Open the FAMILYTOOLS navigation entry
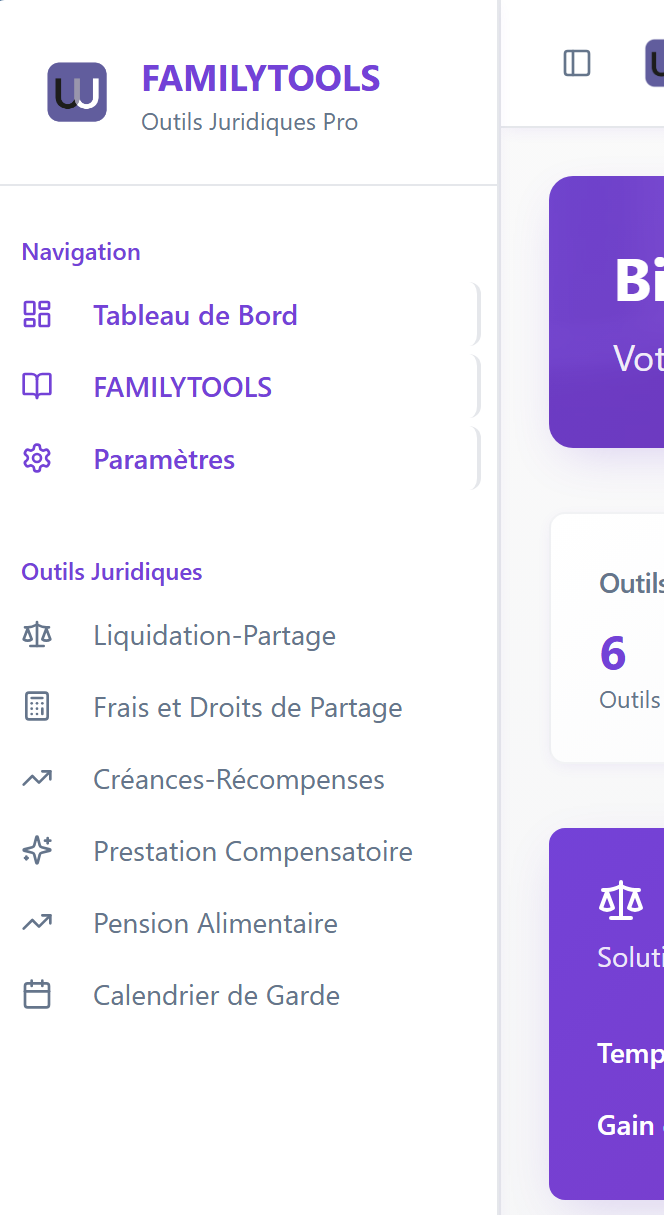 coord(182,387)
